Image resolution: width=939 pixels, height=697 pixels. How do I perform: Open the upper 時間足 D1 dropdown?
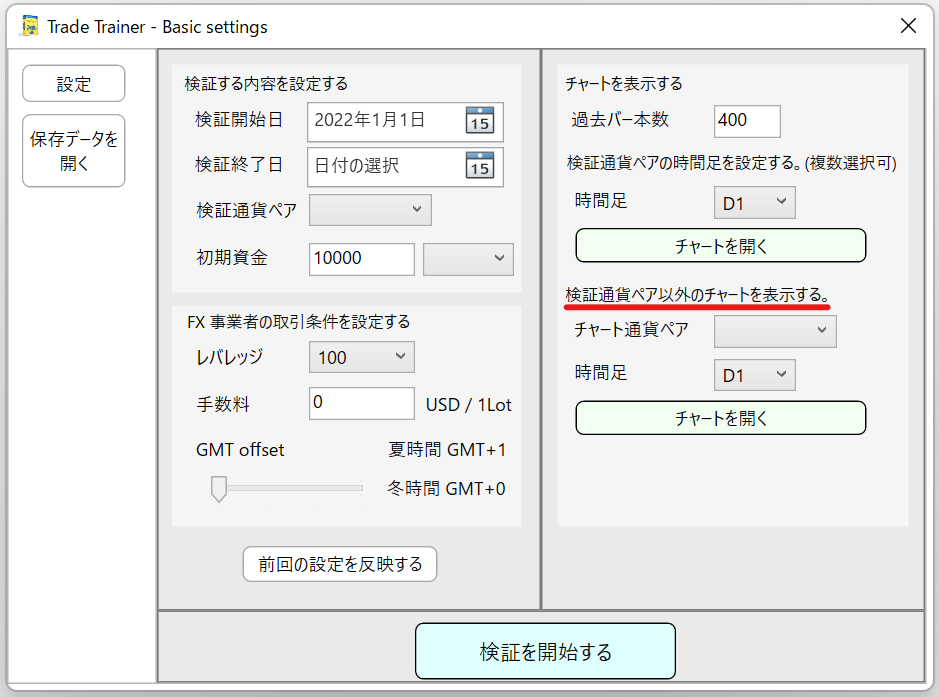coord(755,203)
